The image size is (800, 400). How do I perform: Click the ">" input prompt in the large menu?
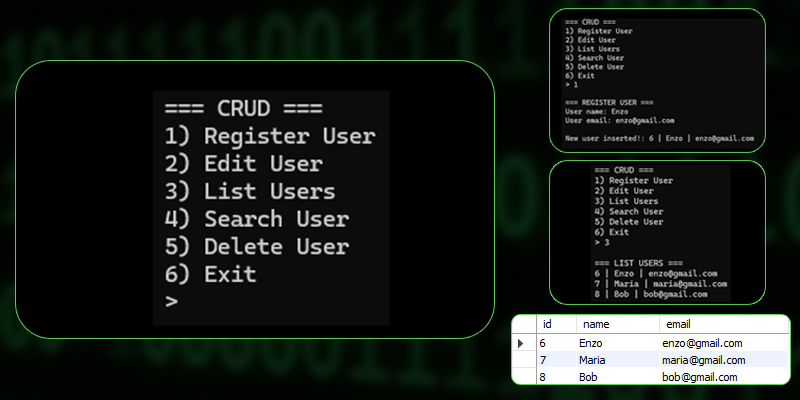171,302
